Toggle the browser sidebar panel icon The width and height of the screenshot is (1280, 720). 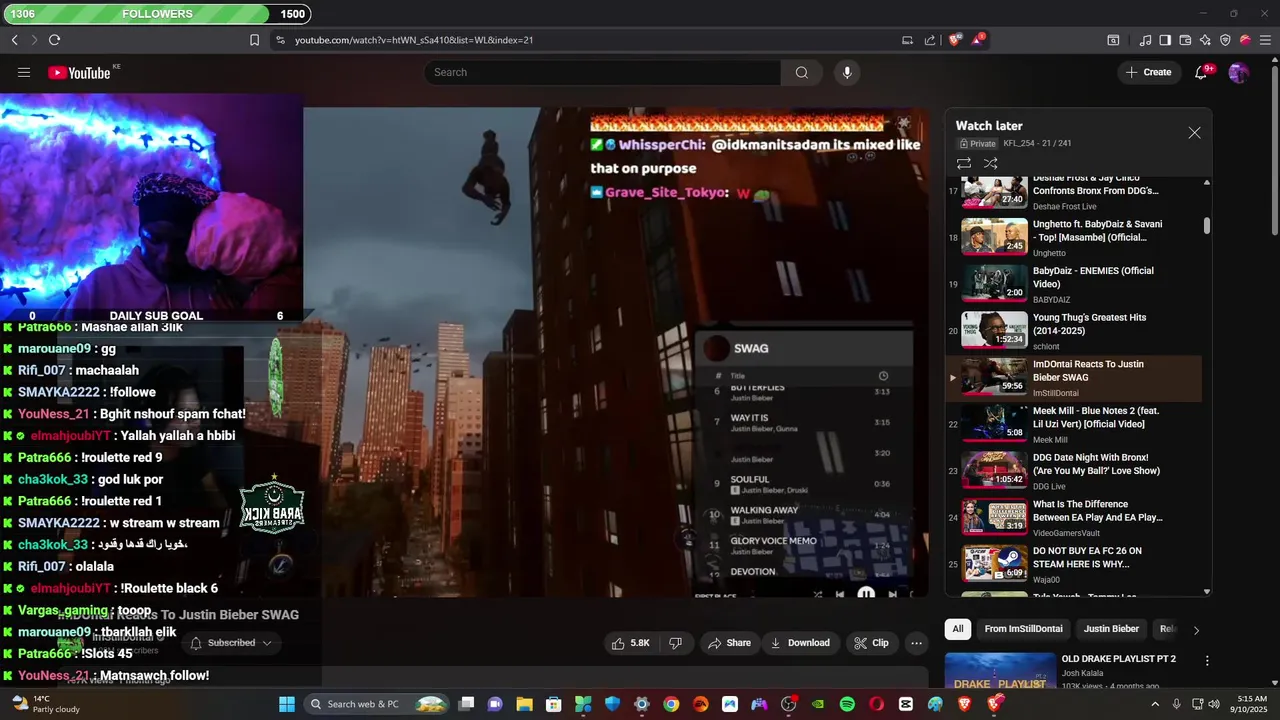pyautogui.click(x=1165, y=40)
